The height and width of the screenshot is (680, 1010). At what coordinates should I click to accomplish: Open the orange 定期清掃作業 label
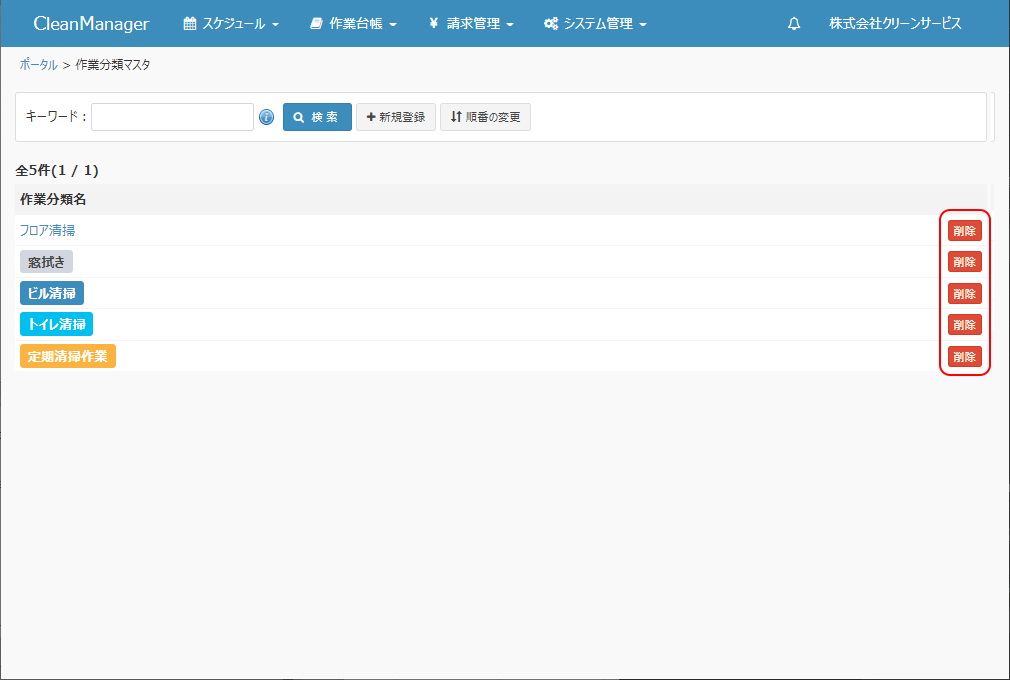[x=68, y=356]
